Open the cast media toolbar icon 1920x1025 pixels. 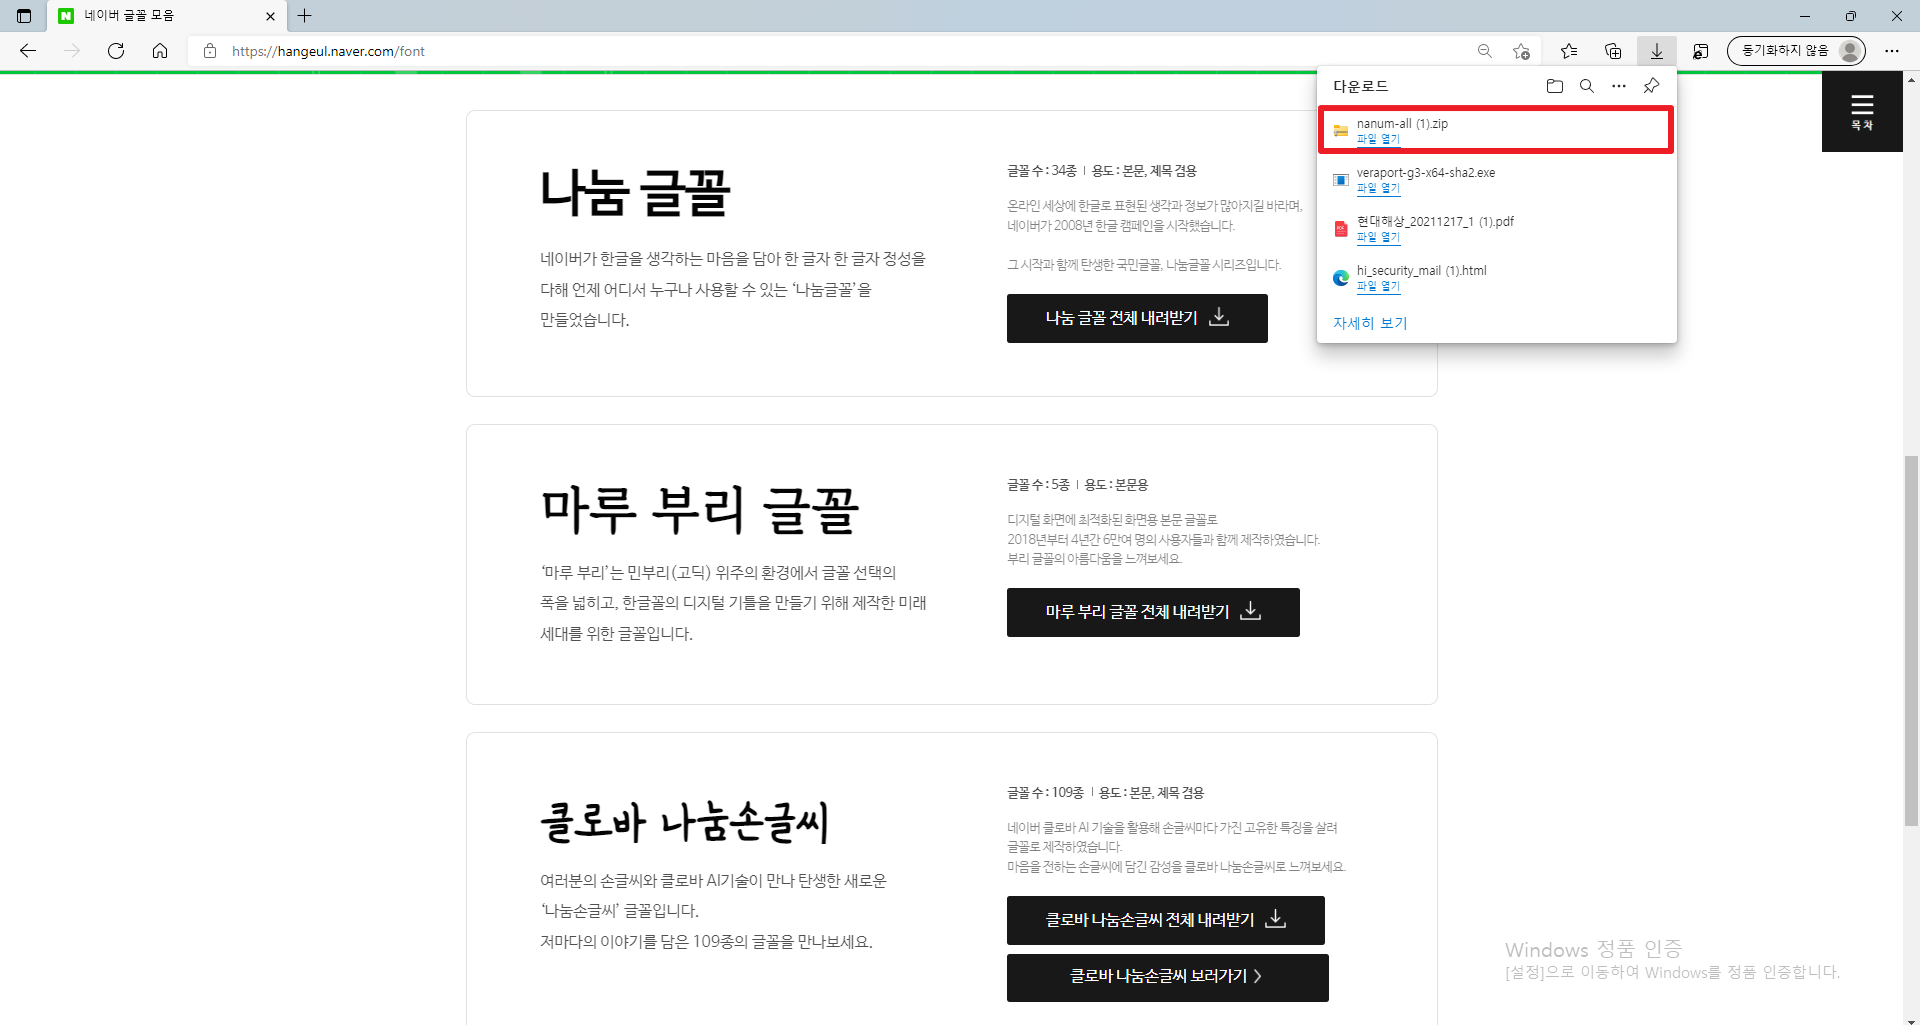tap(1700, 51)
